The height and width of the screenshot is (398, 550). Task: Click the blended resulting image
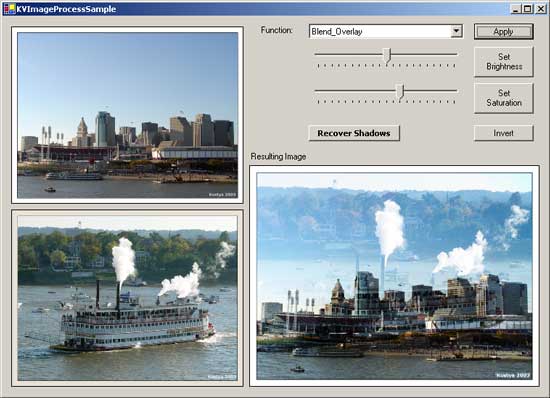(x=394, y=276)
